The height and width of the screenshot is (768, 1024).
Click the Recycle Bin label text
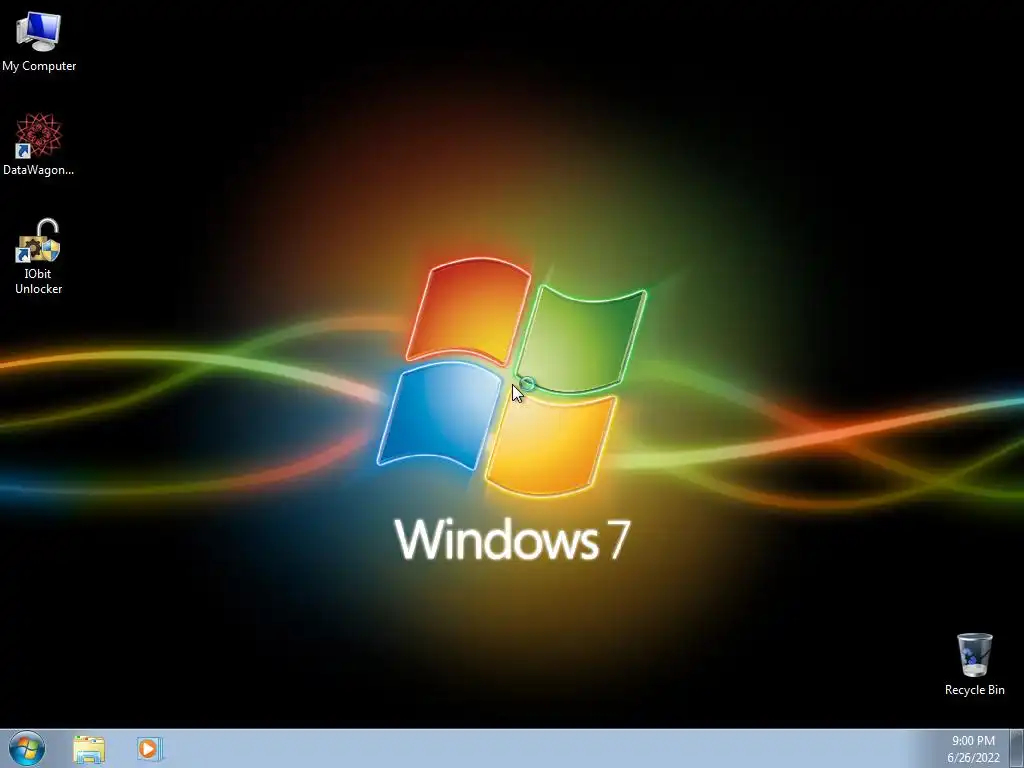(x=974, y=690)
